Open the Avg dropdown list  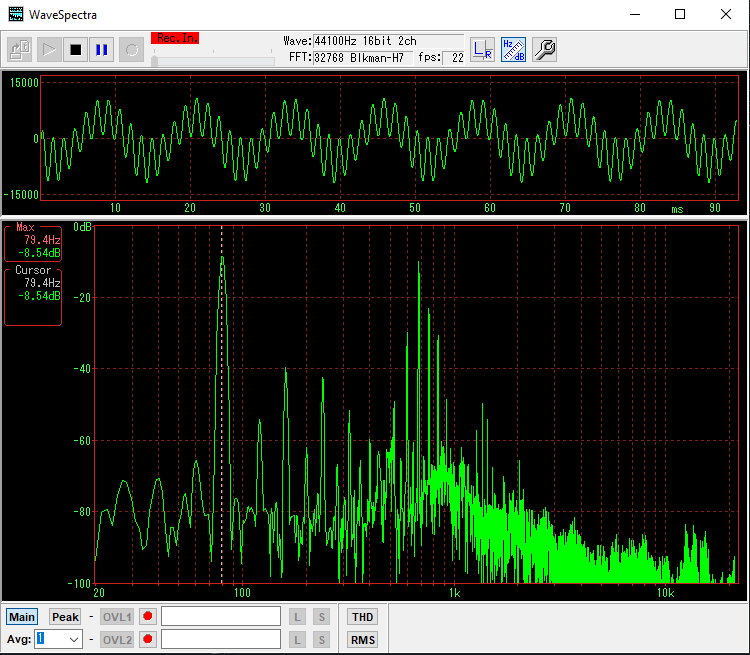click(74, 639)
